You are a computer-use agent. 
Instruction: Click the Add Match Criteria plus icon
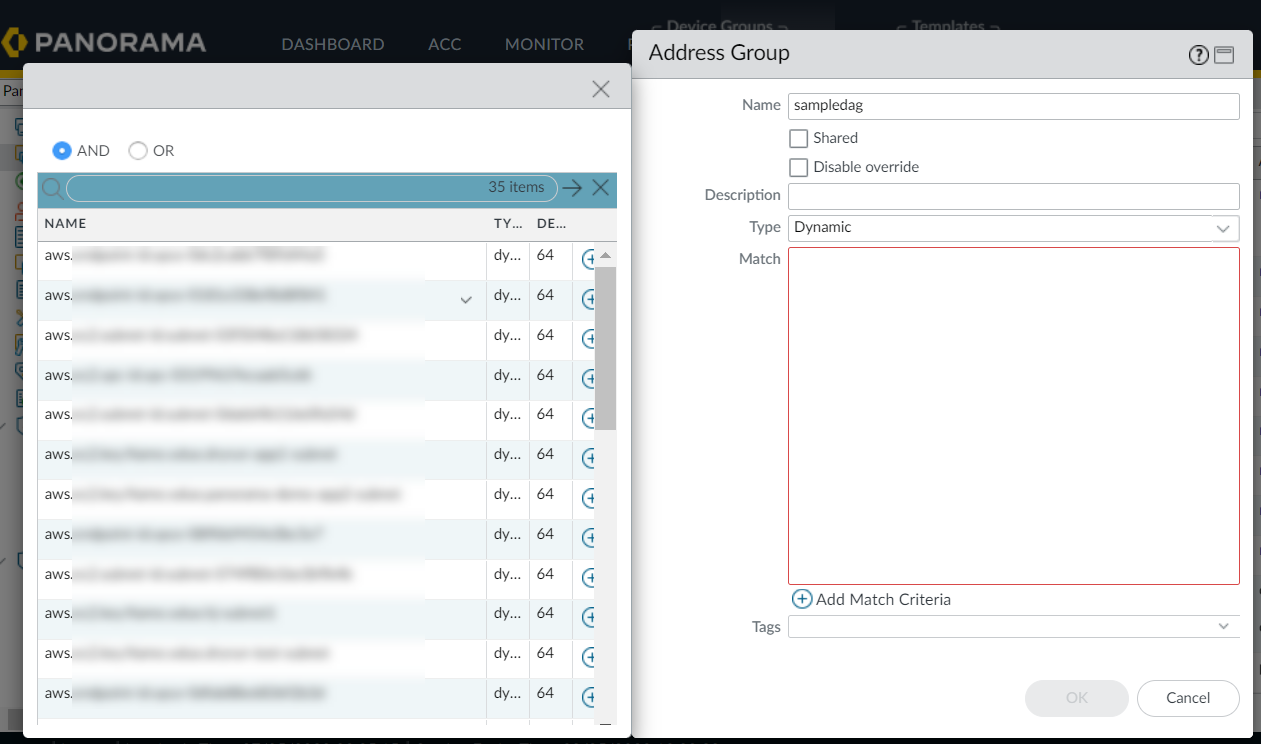pos(802,599)
